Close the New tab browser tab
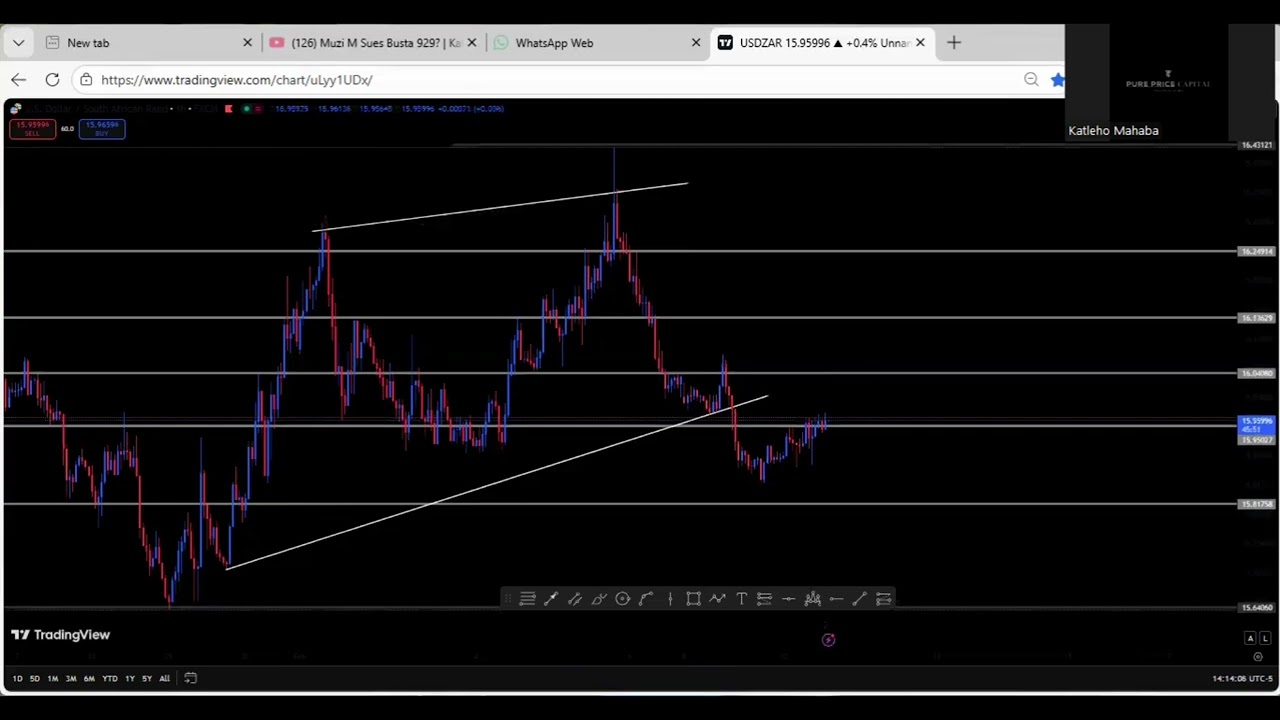The image size is (1280, 720). click(x=248, y=43)
